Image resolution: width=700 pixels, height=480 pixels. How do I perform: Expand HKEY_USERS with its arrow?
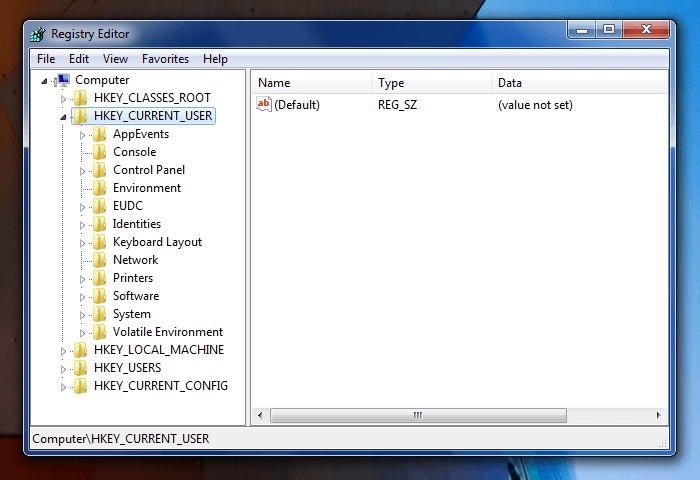coord(63,369)
